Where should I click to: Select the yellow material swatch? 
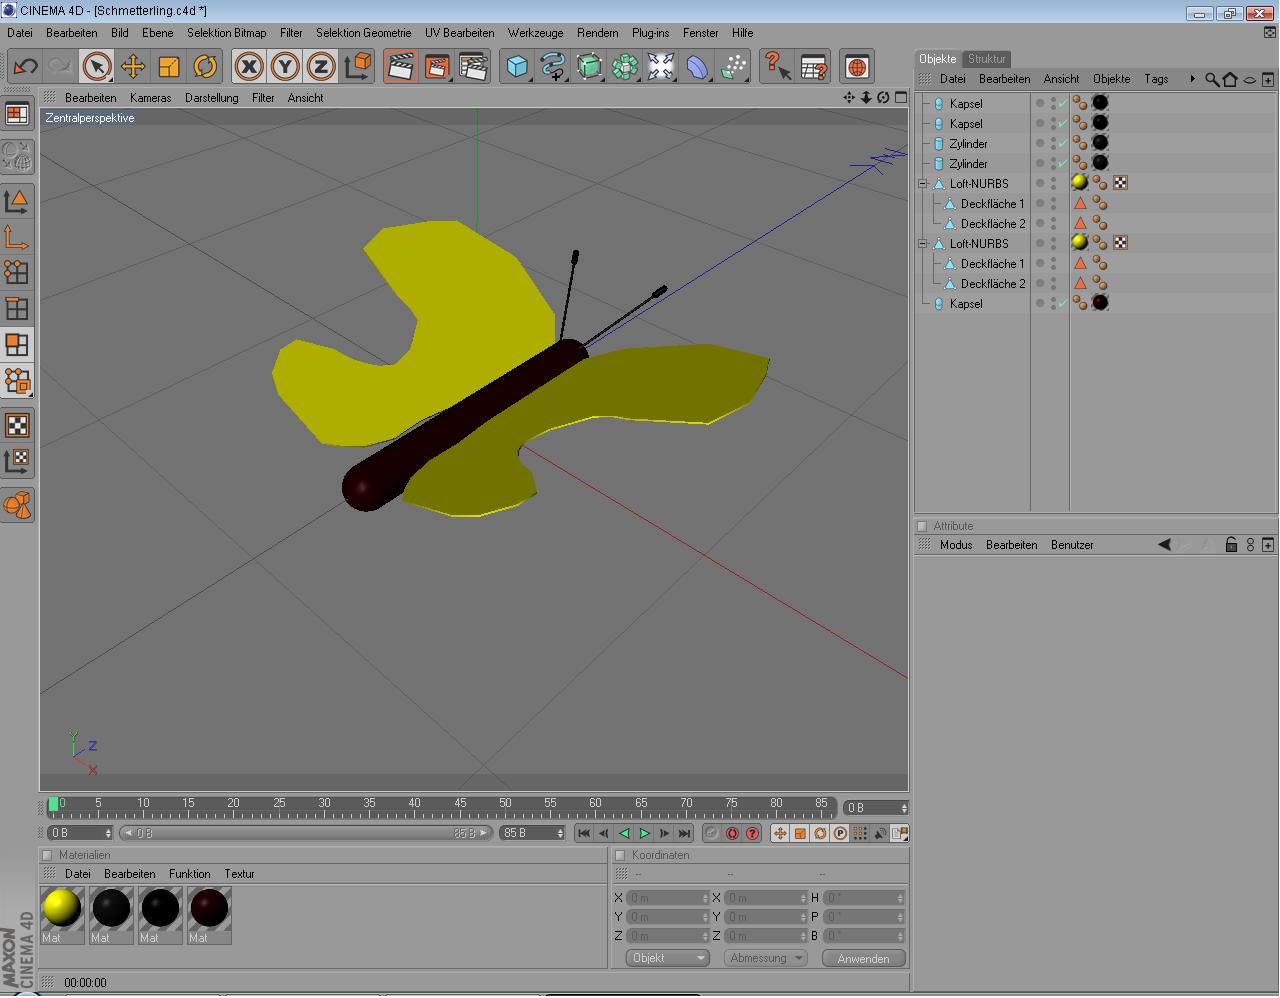(62, 908)
